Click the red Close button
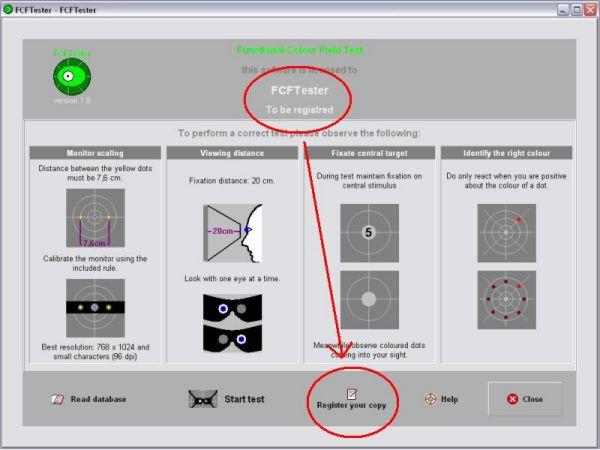The height and width of the screenshot is (450, 600). tap(525, 399)
